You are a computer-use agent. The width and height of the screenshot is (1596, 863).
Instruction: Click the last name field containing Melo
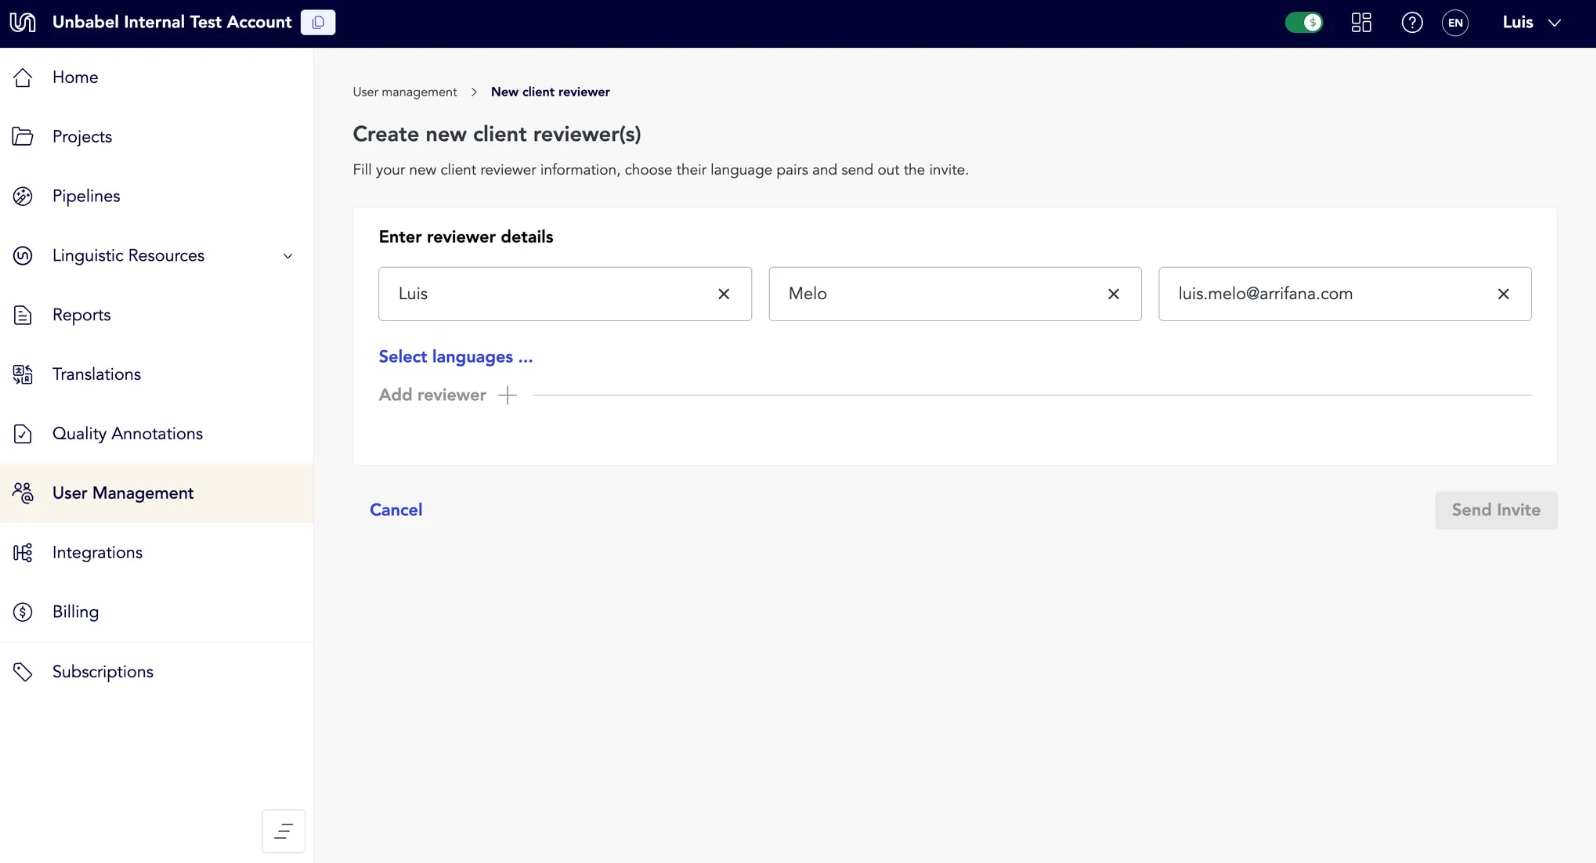pos(955,294)
